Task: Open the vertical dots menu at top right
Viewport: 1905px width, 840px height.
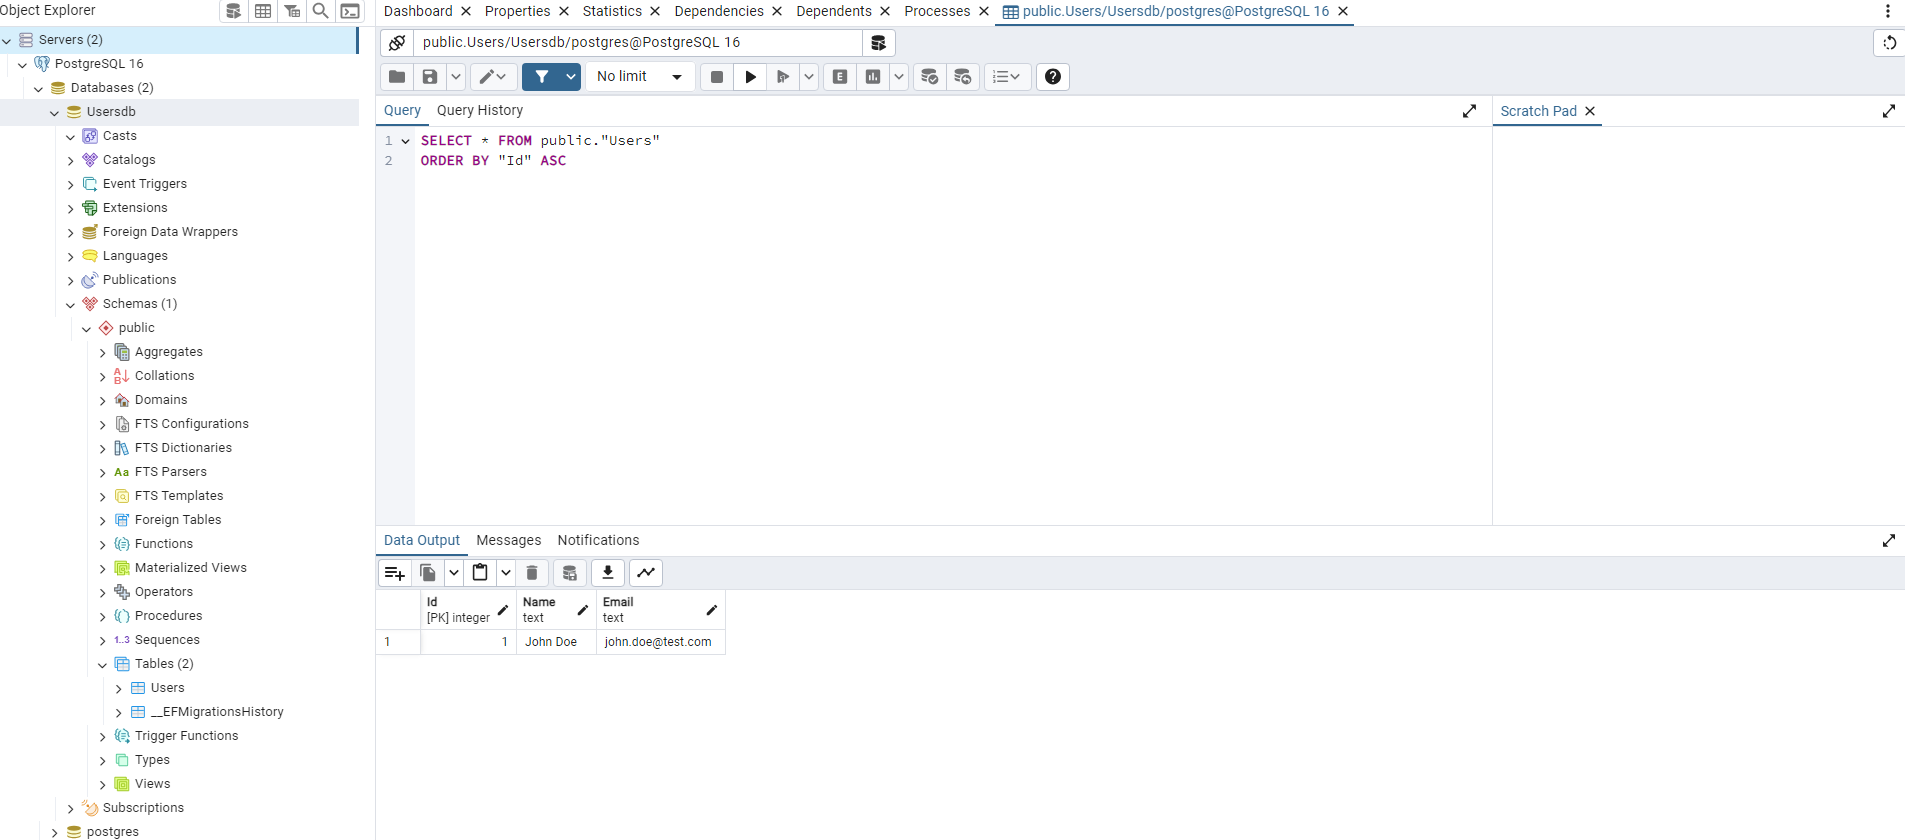Action: click(x=1888, y=11)
